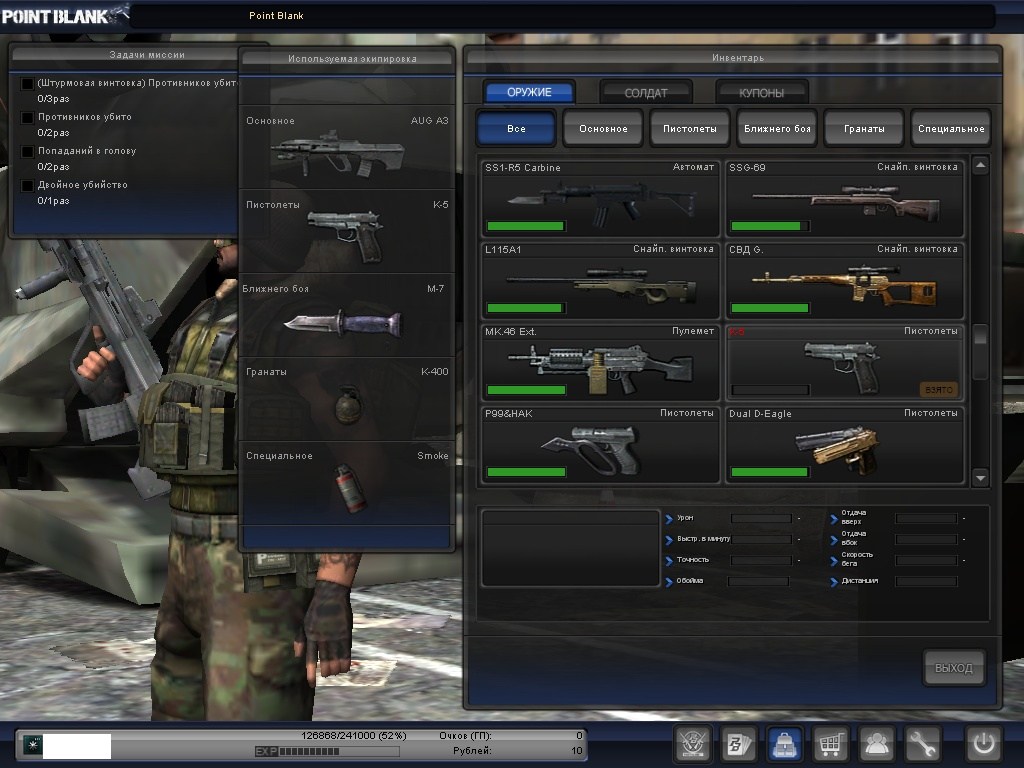Select the L115A1 sniper rifle
The image size is (1024, 768).
(600, 280)
